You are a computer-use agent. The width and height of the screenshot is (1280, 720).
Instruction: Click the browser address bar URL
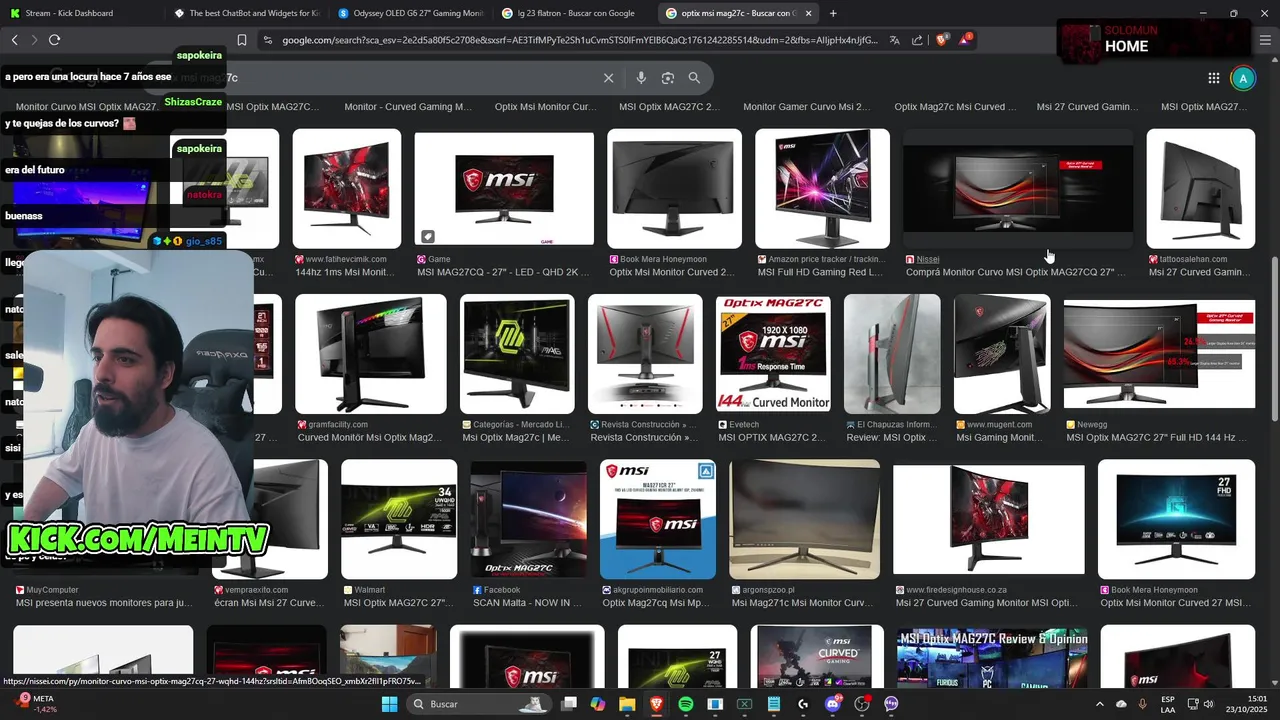(579, 40)
